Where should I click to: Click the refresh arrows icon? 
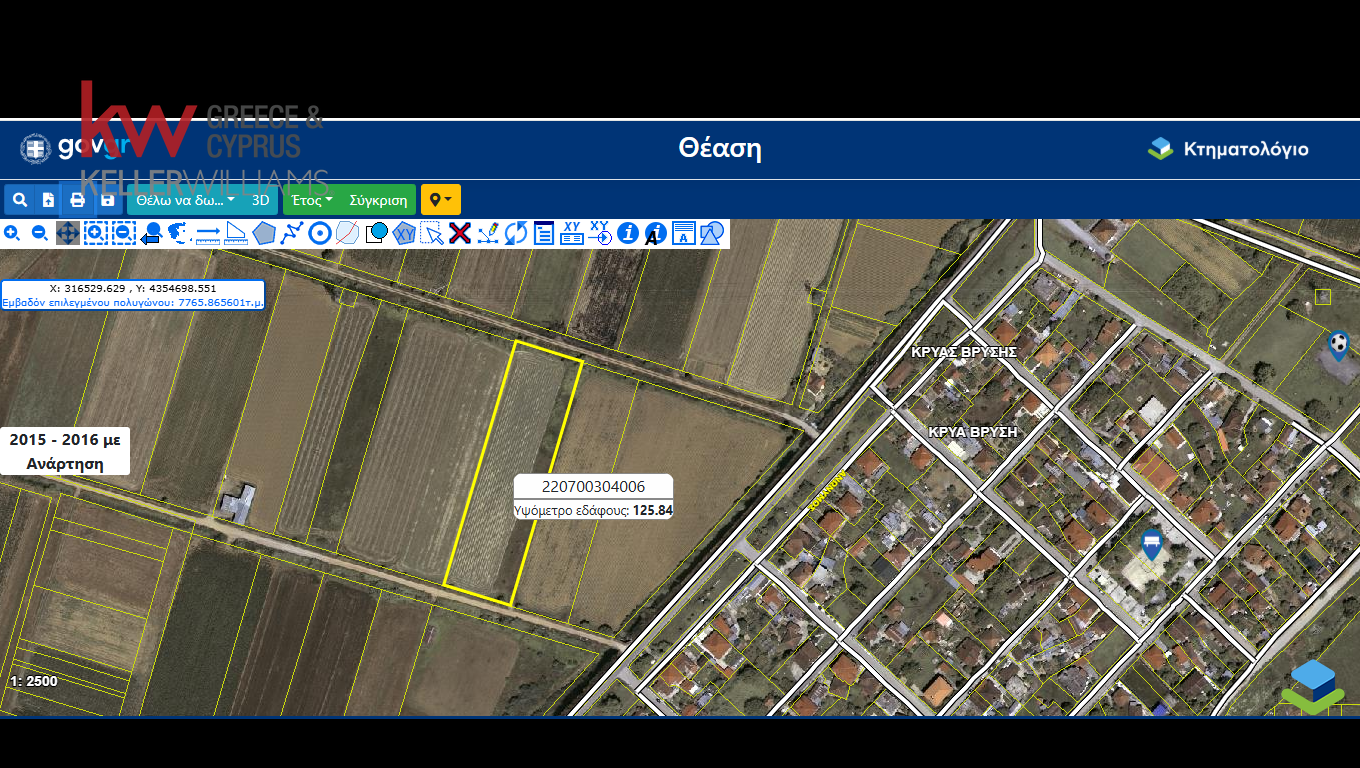point(516,233)
